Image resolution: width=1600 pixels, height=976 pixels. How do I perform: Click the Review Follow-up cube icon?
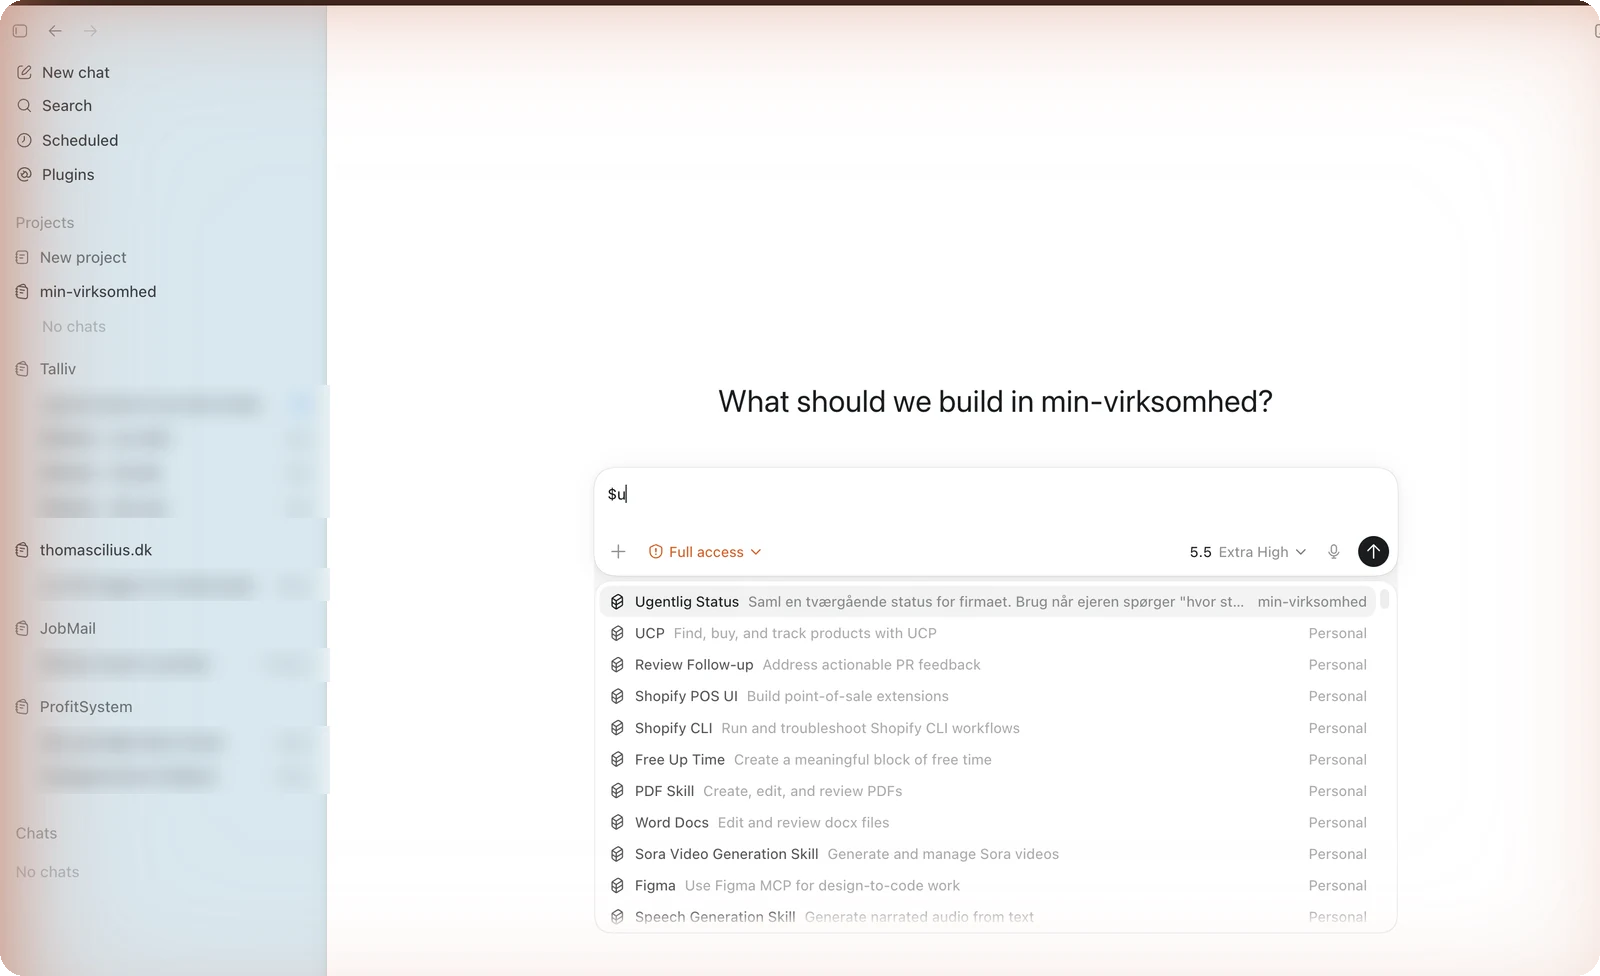(x=617, y=664)
